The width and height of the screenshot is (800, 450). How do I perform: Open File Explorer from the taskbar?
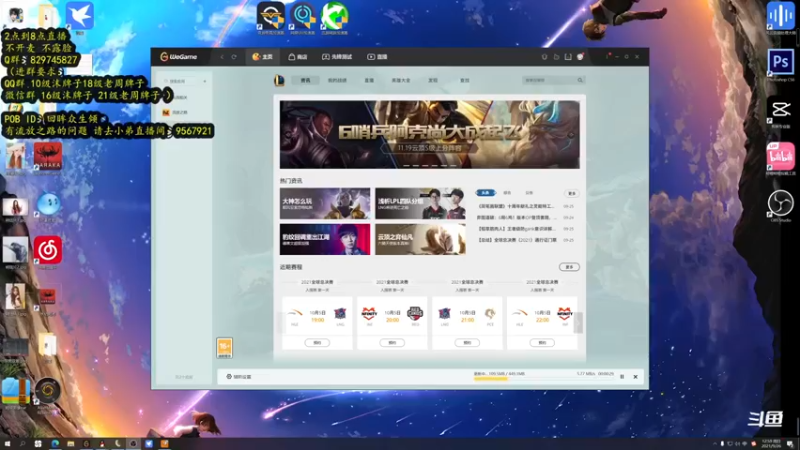(x=70, y=444)
